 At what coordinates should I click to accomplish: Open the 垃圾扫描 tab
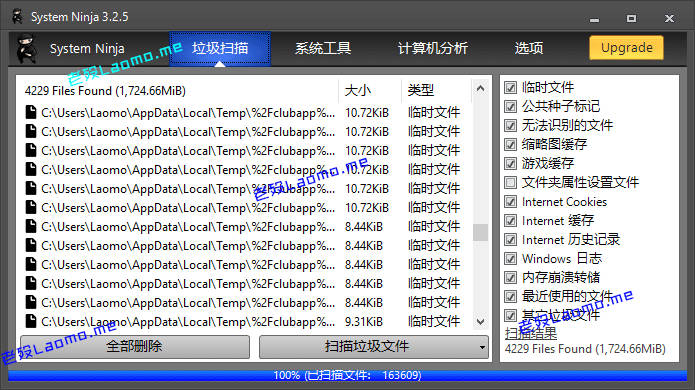click(220, 48)
